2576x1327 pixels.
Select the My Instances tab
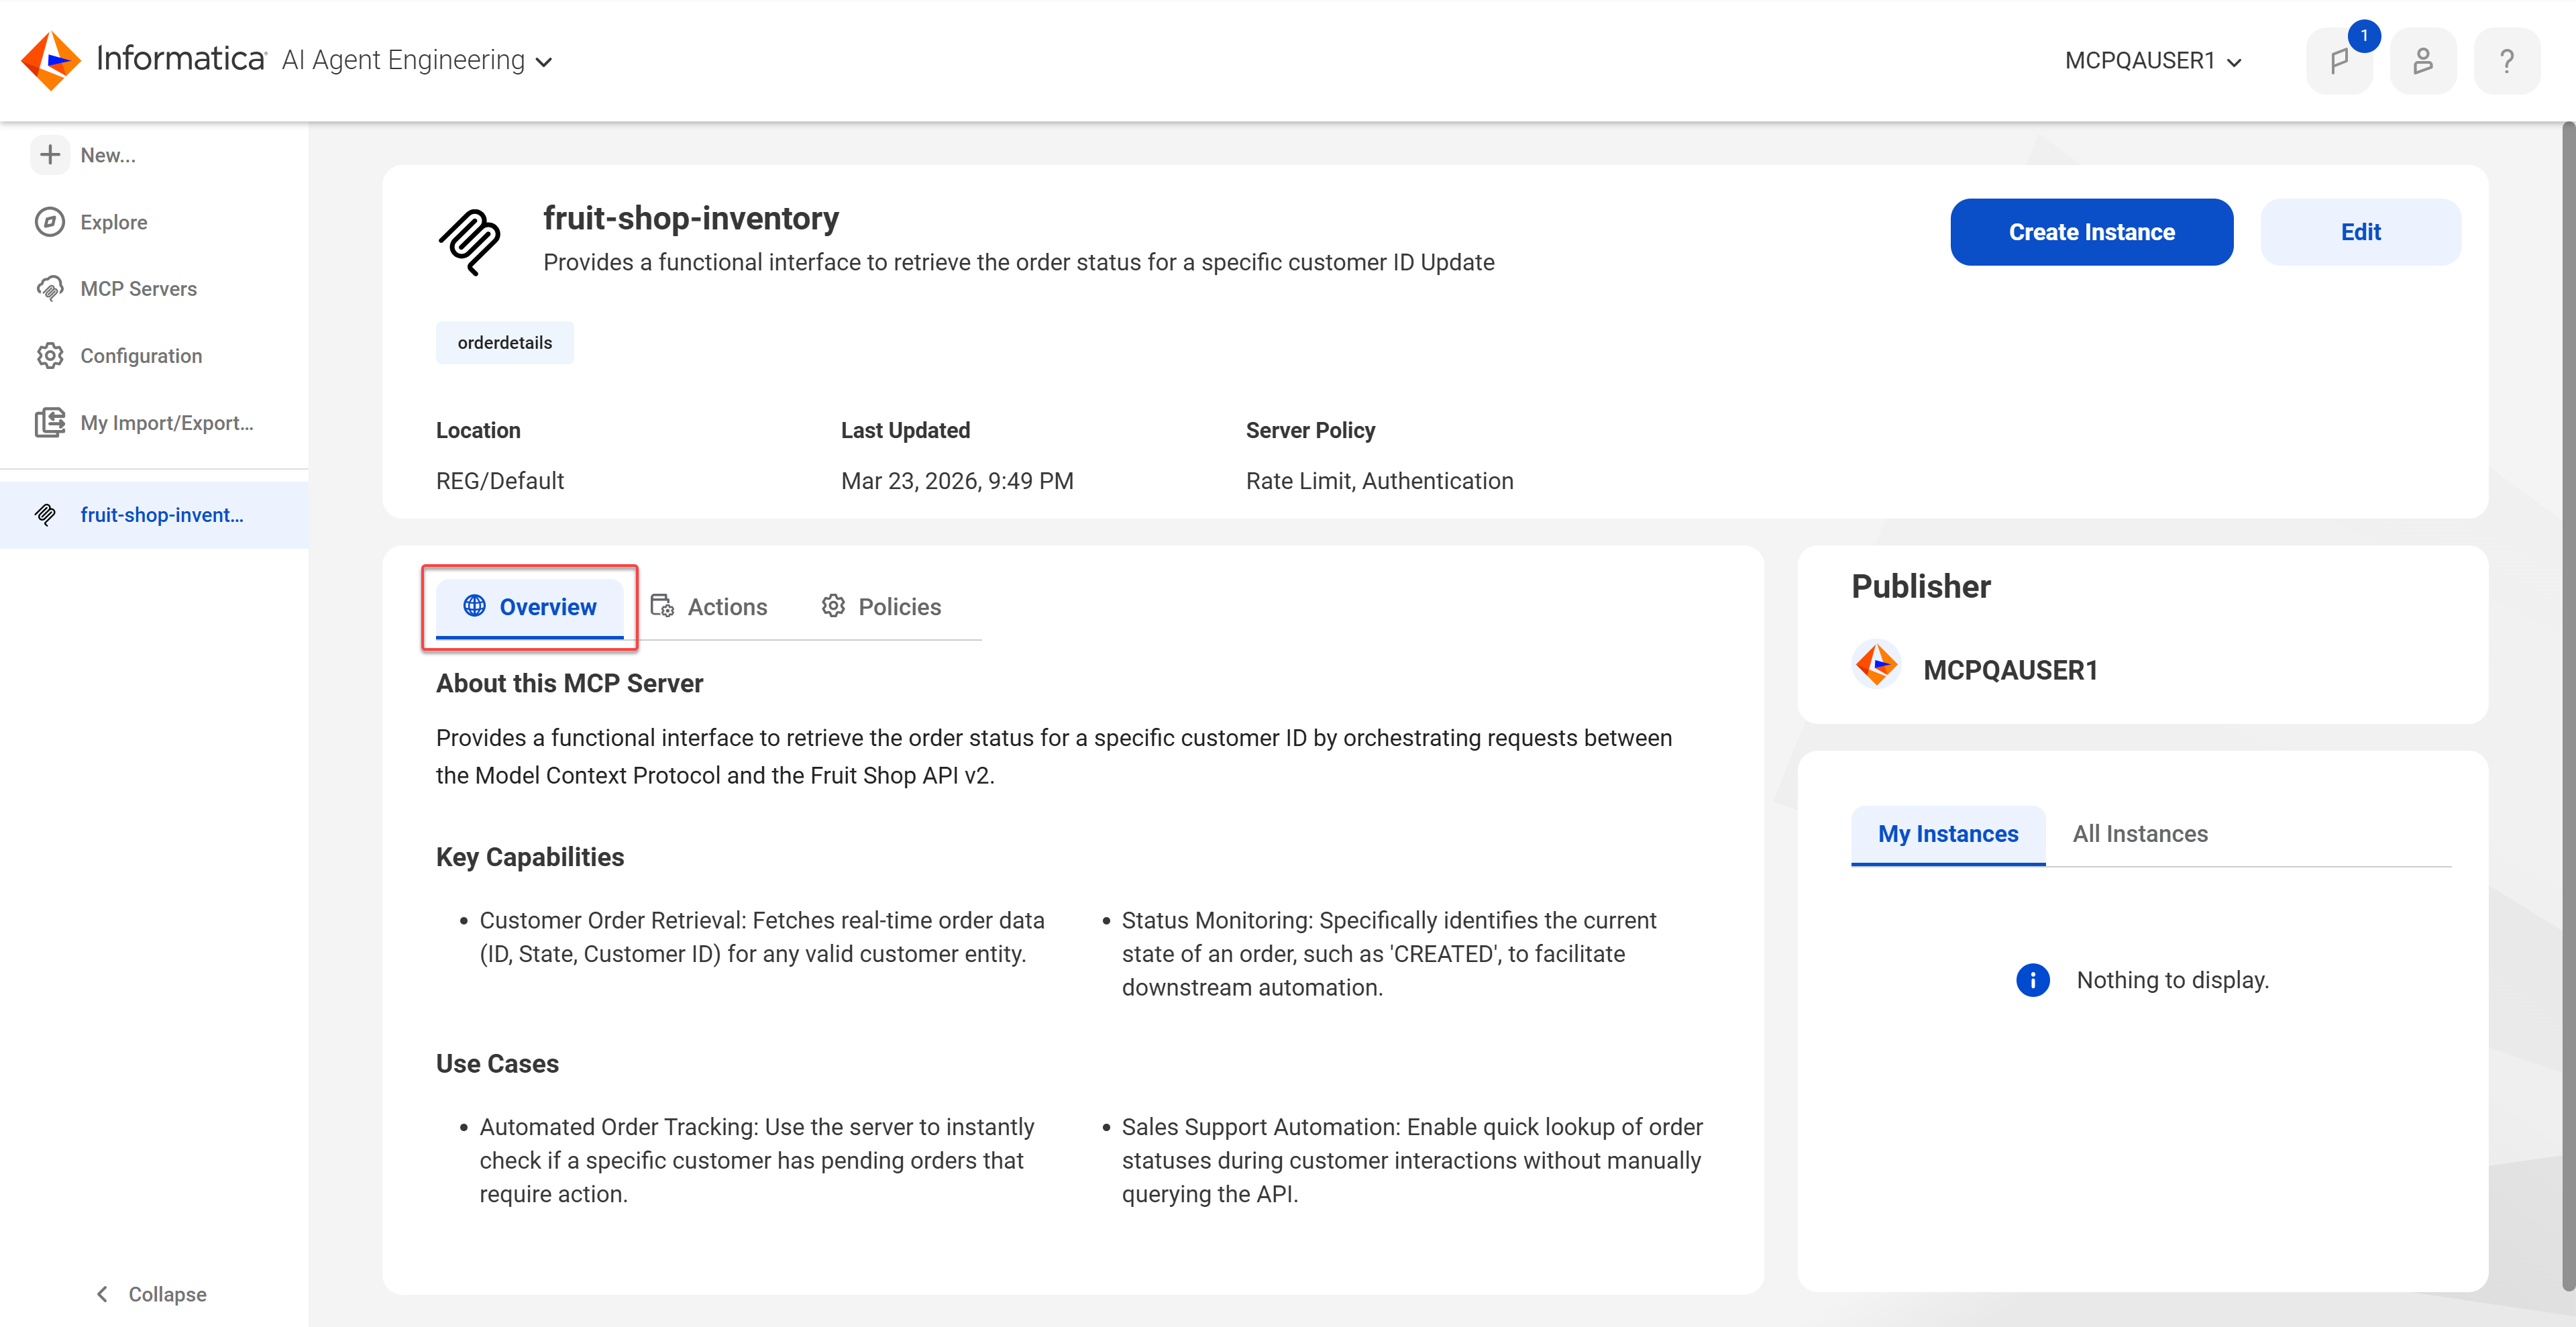(x=1948, y=834)
